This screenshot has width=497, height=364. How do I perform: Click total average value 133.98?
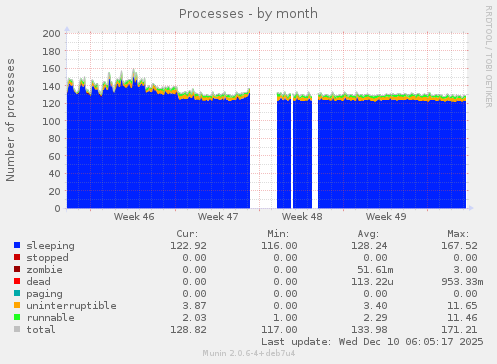(x=369, y=330)
